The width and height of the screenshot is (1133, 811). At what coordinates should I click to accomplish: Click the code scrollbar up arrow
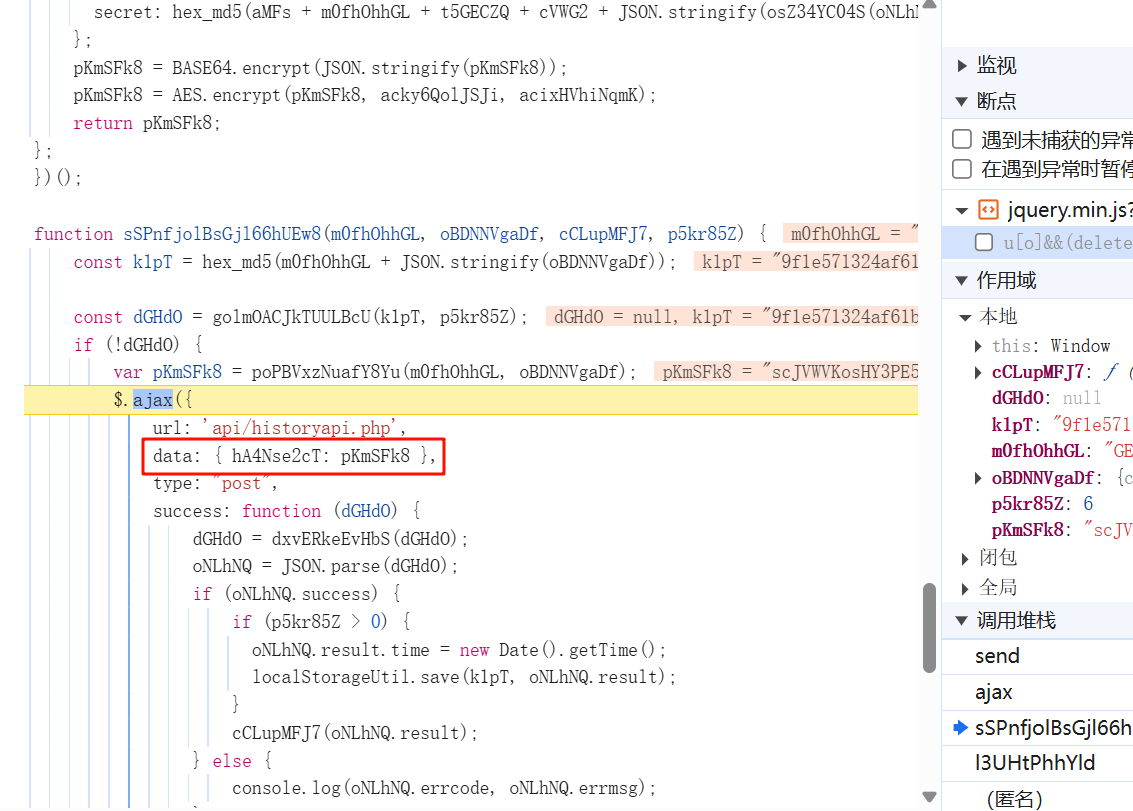tap(930, 4)
